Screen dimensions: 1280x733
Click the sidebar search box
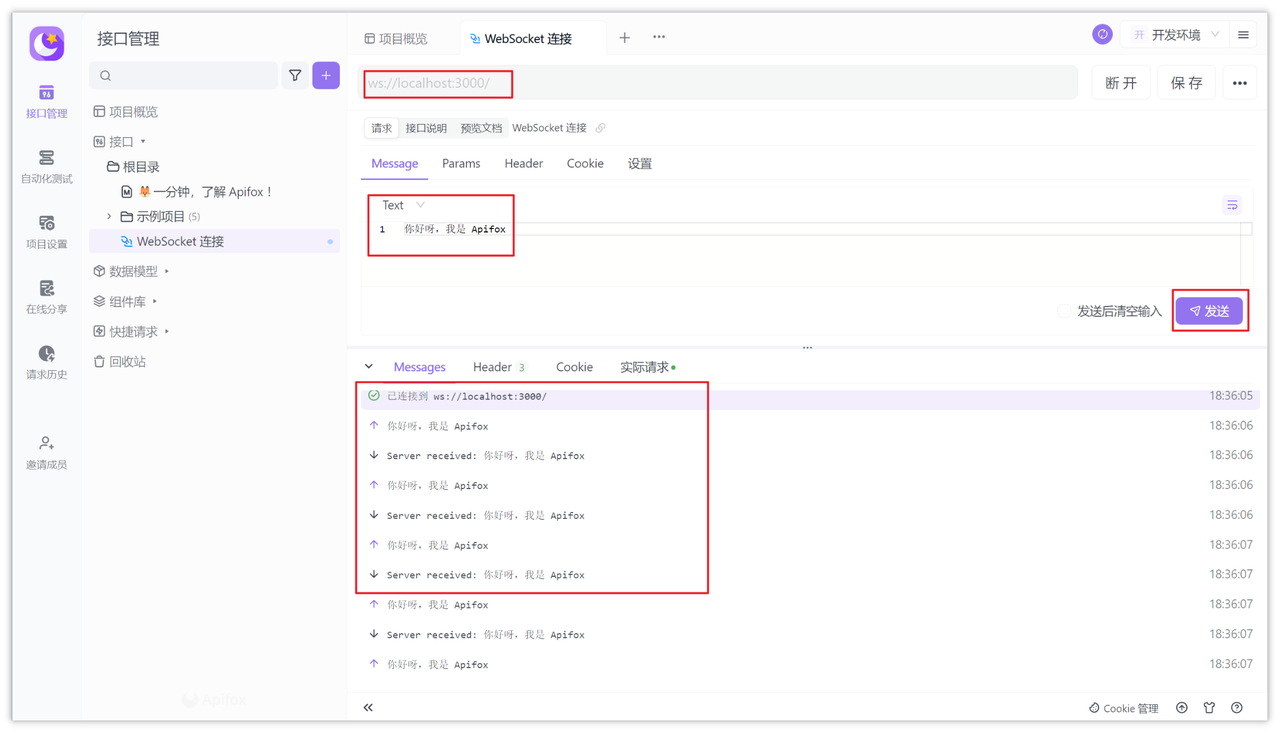click(x=184, y=76)
